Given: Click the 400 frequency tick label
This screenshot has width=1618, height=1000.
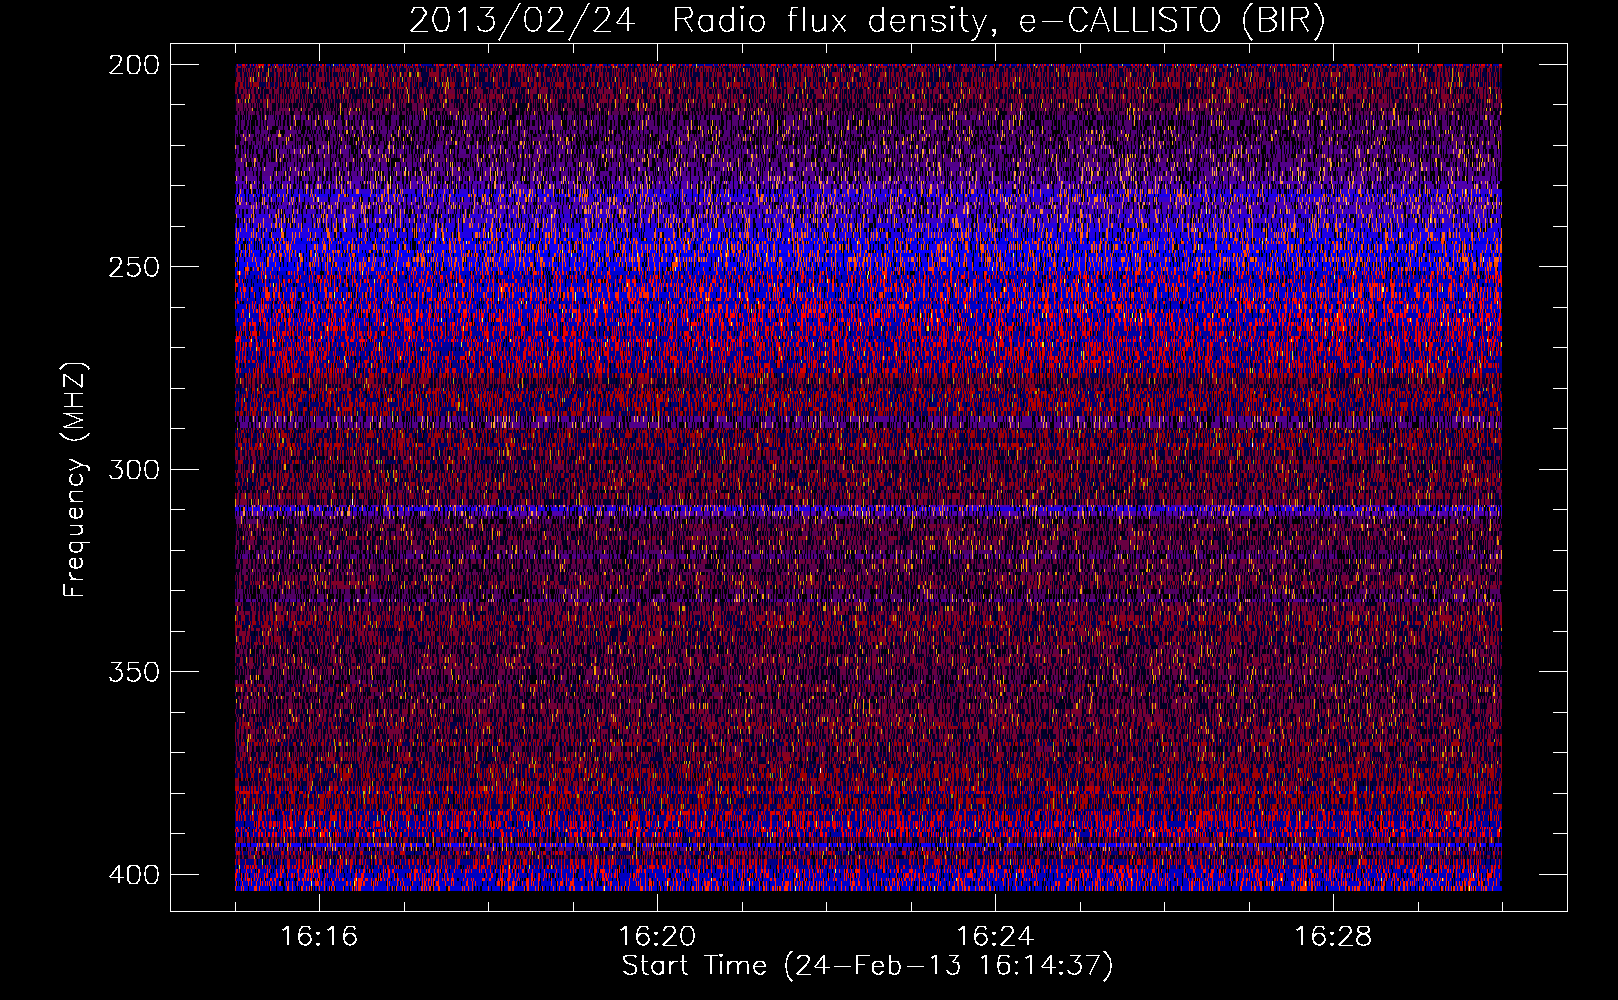Looking at the screenshot, I should pos(133,875).
